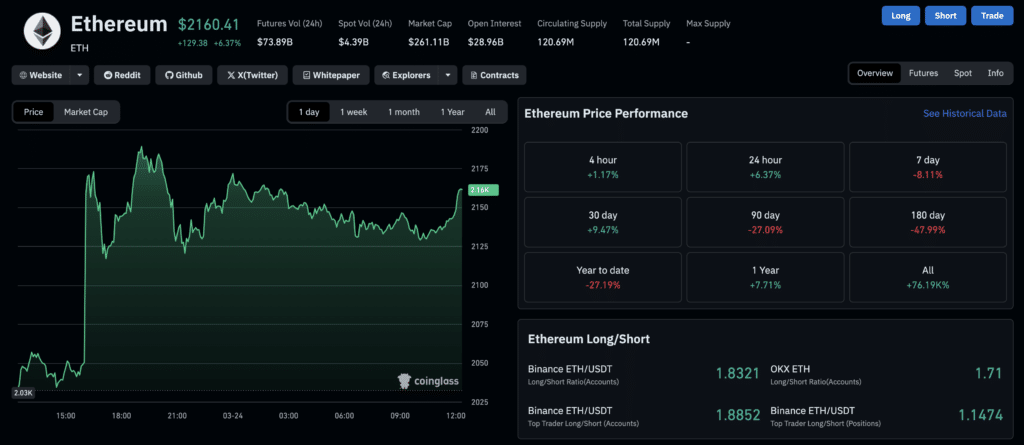Click the 7 day performance card
The width and height of the screenshot is (1024, 445).
[927, 167]
